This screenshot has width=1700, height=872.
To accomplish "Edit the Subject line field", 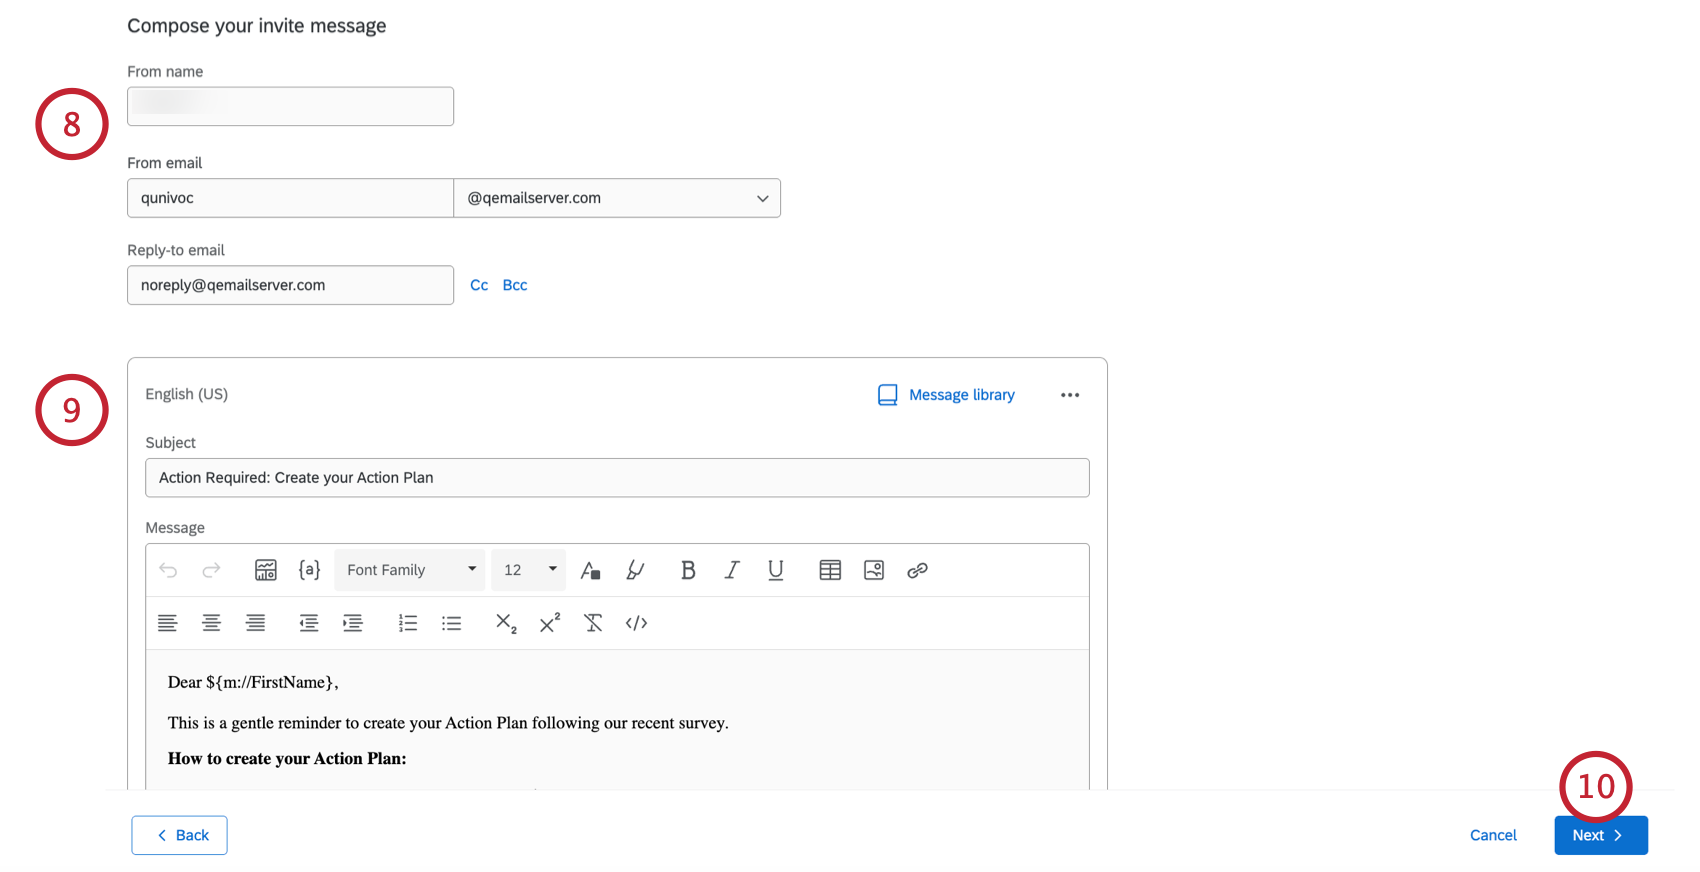I will (x=617, y=478).
